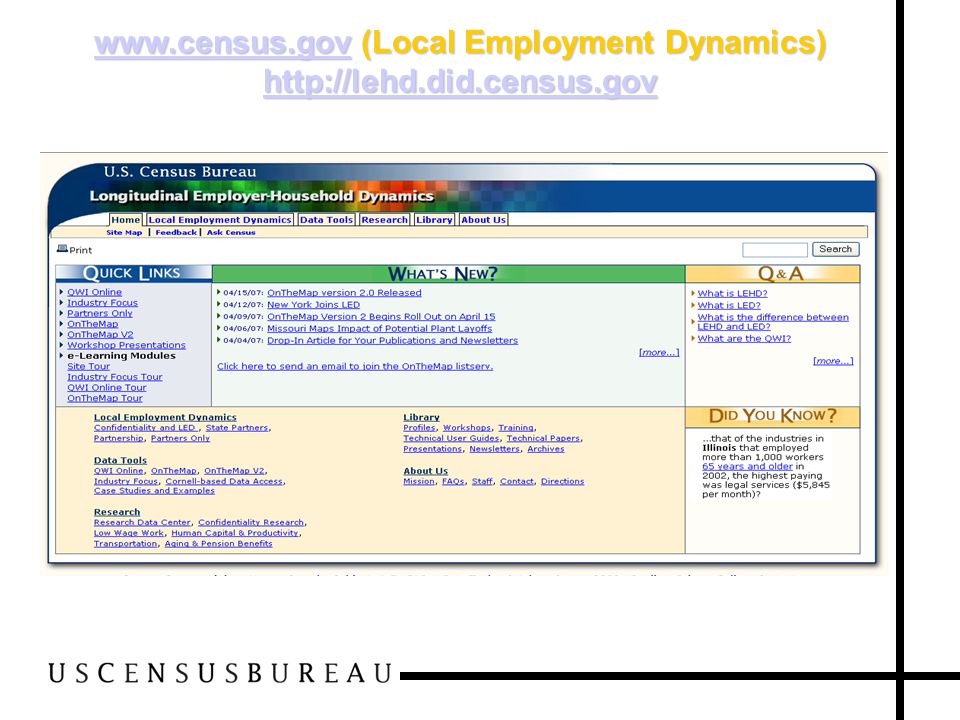
Task: Open 'New York Joins LED' news item
Action: pos(313,304)
